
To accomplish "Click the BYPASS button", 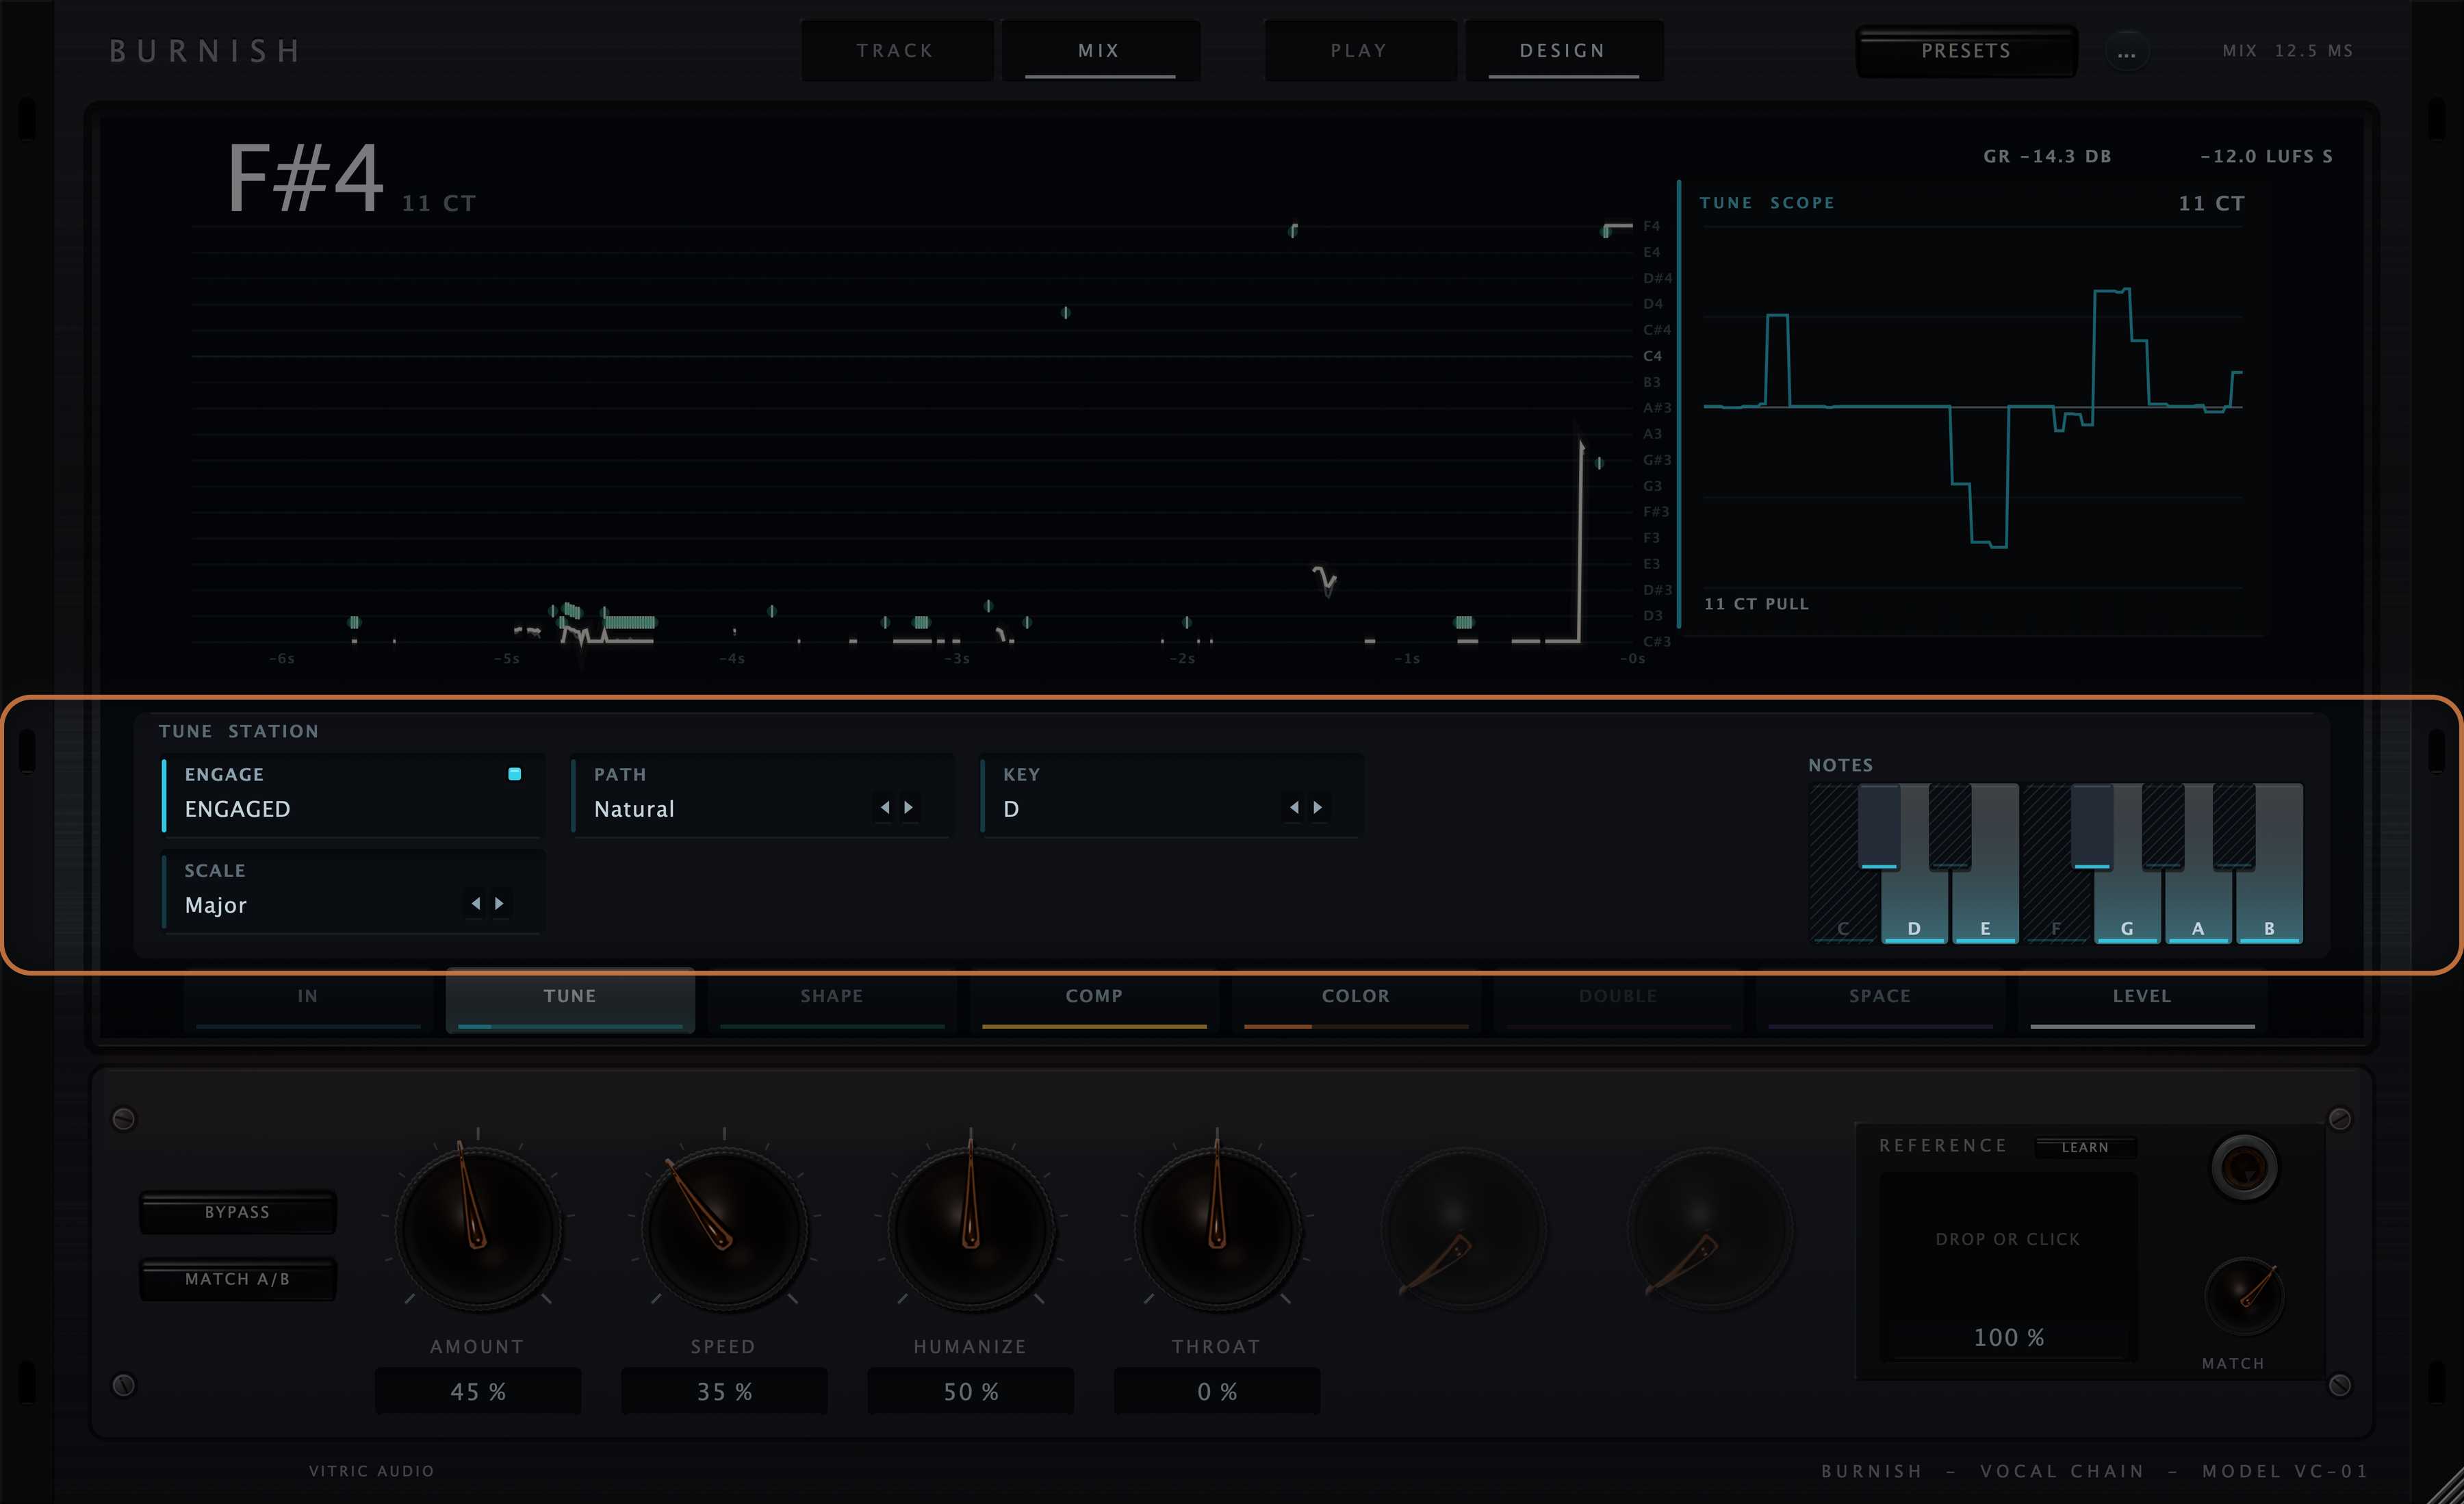I will 238,1212.
